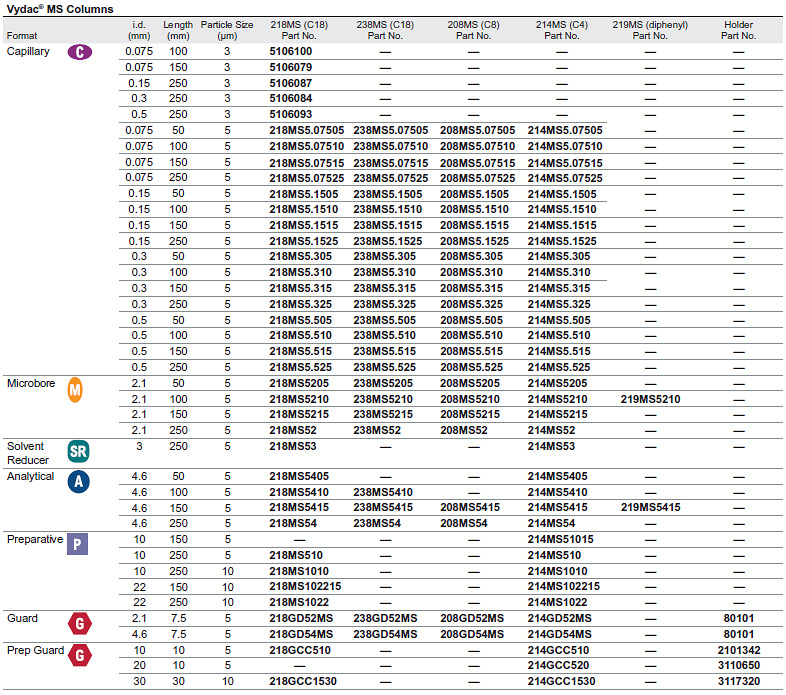Select part number 214MS1022
Screen dimensions: 786x695
(557, 602)
